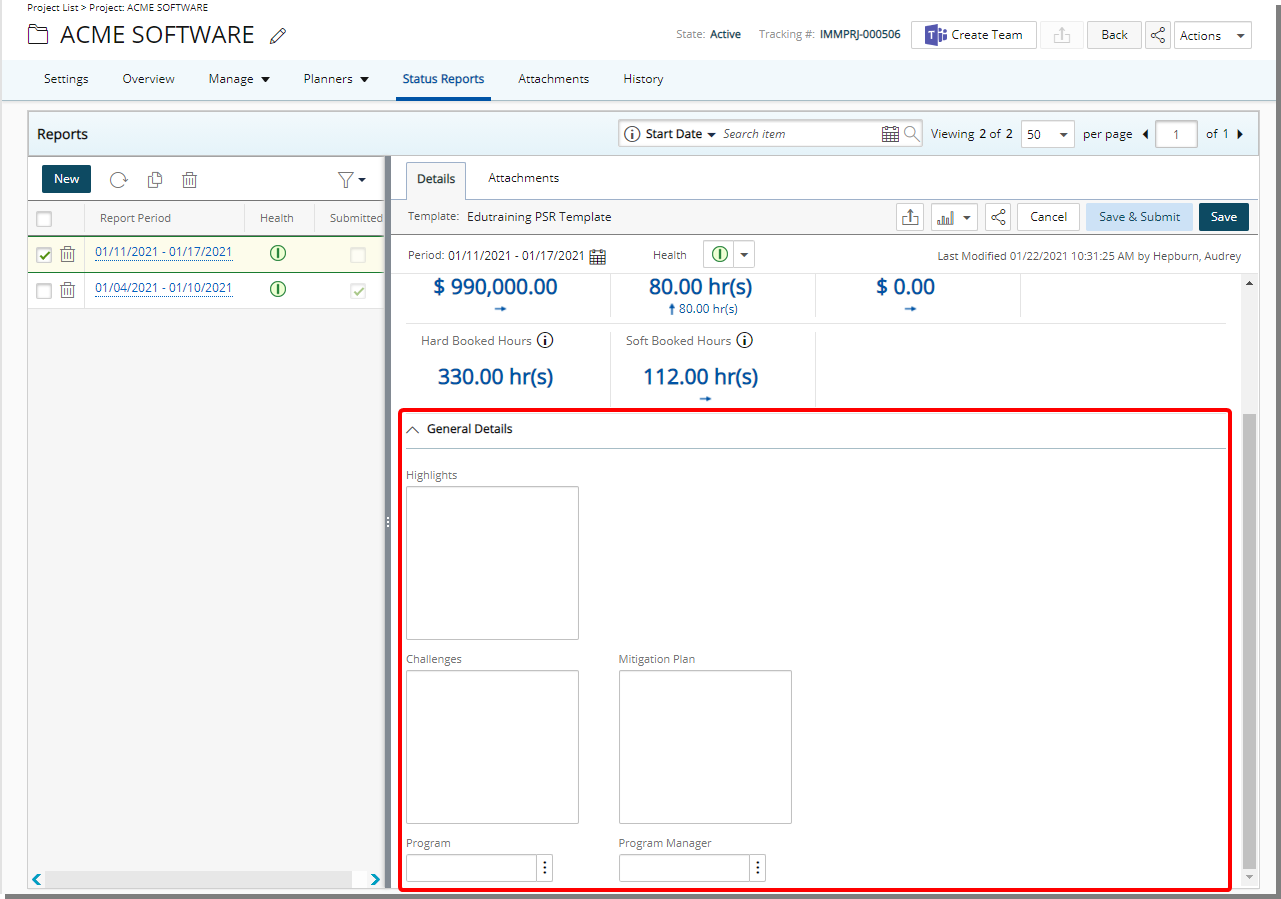Expand the Planners menu
This screenshot has width=1281, height=899.
[336, 79]
